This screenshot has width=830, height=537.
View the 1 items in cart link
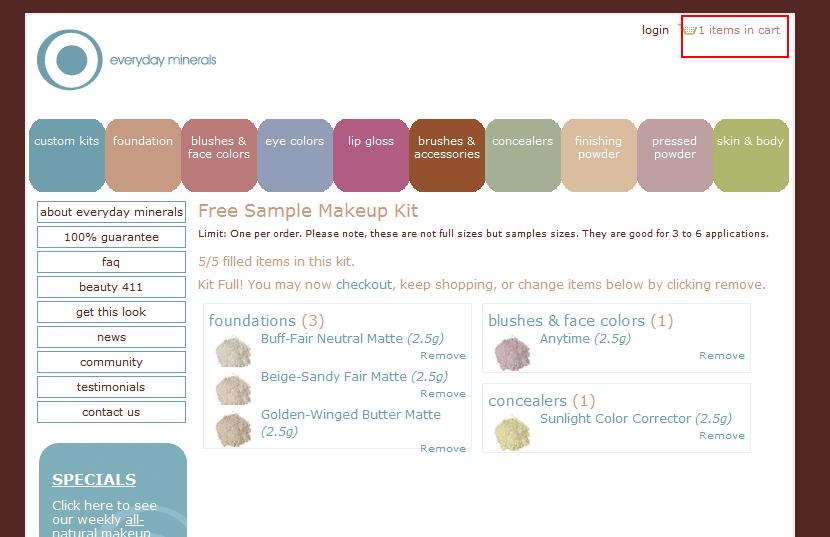[x=739, y=30]
